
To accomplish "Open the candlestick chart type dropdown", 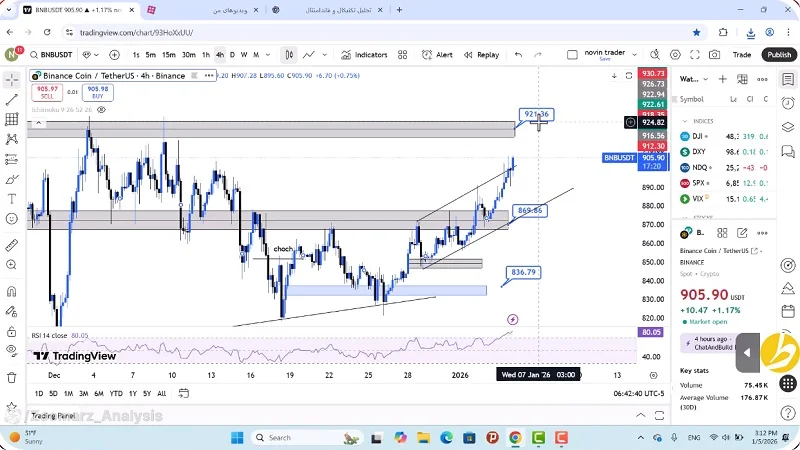I will (288, 55).
